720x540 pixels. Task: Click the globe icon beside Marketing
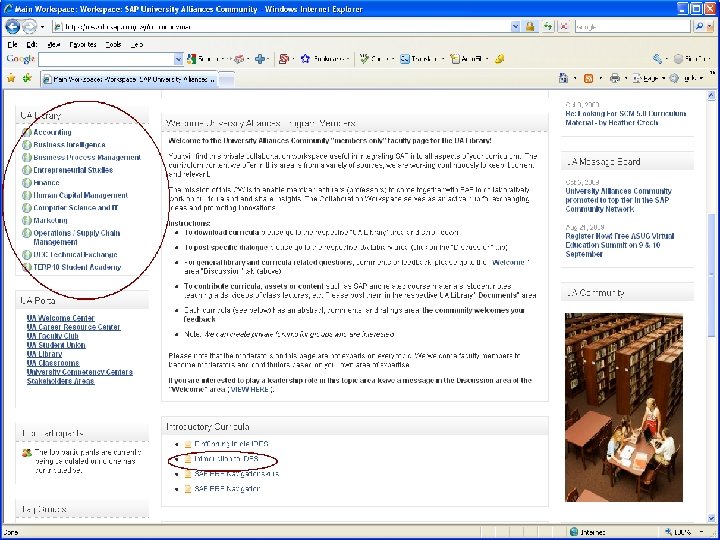(x=27, y=220)
